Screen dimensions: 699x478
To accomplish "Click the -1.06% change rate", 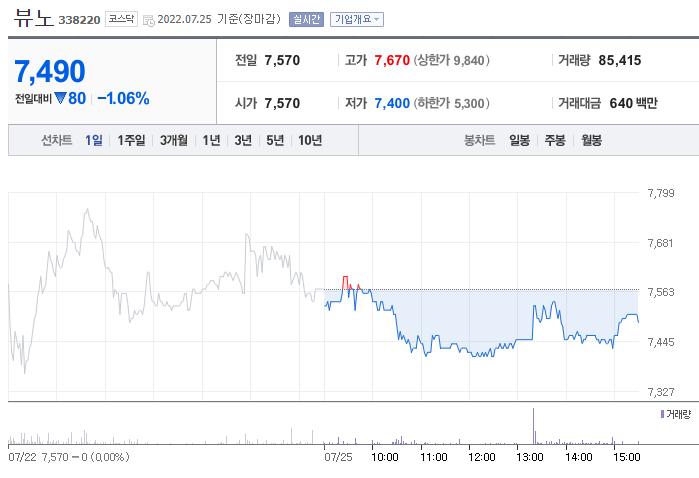I will (123, 99).
